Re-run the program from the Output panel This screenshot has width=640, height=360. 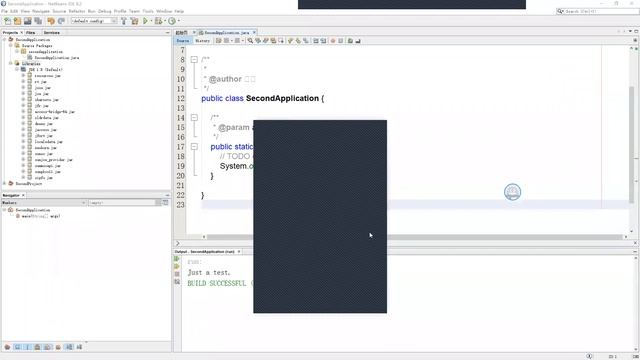[177, 259]
